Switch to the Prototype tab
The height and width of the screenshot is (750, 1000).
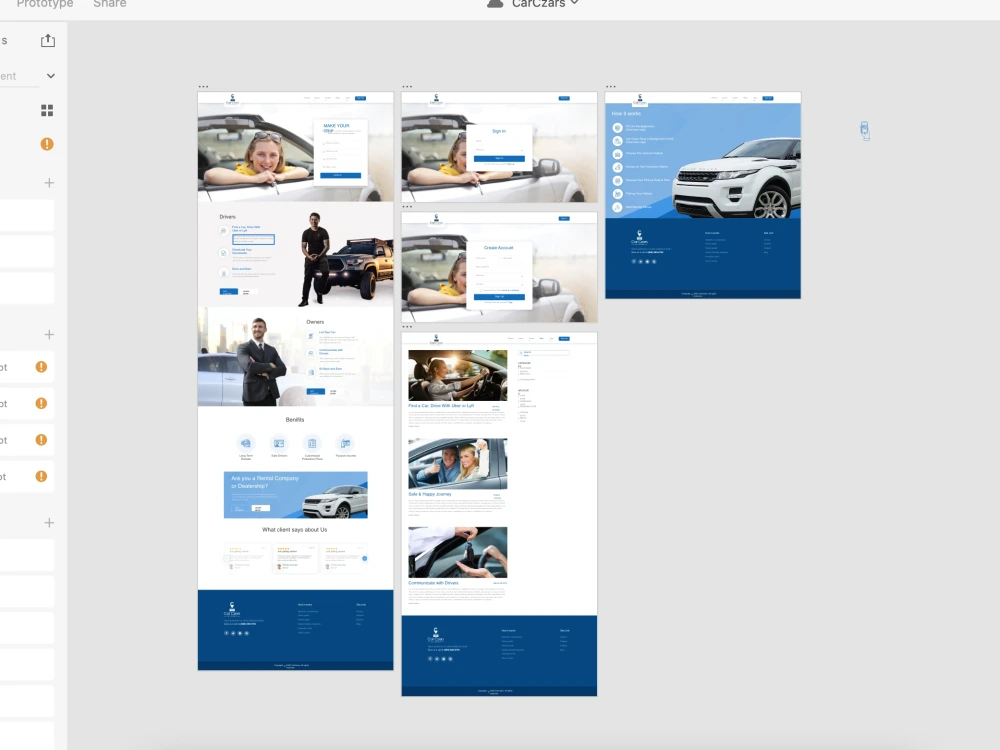(x=45, y=4)
